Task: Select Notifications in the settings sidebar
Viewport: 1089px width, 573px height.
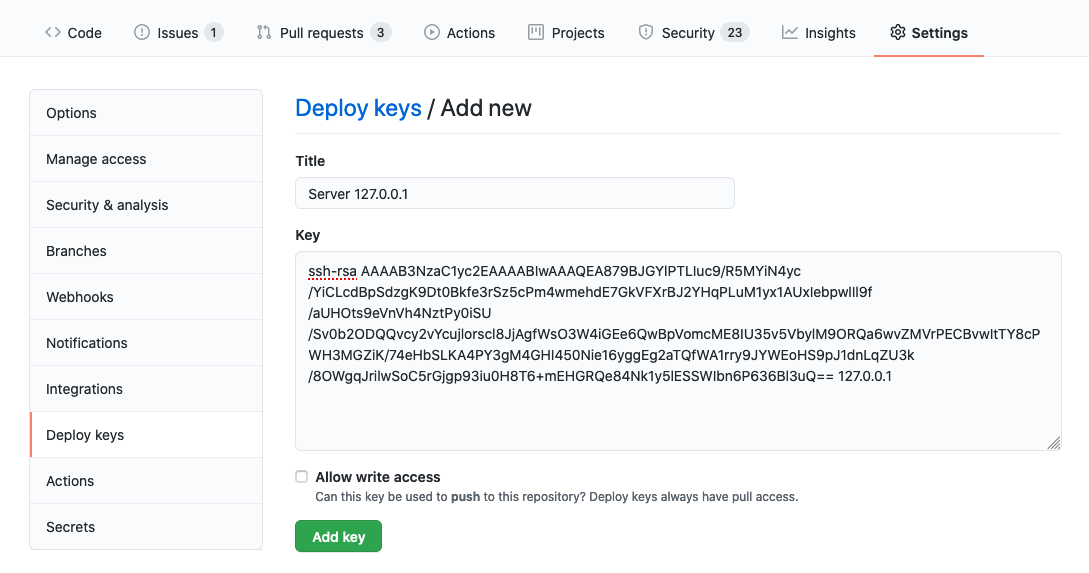Action: click(87, 343)
